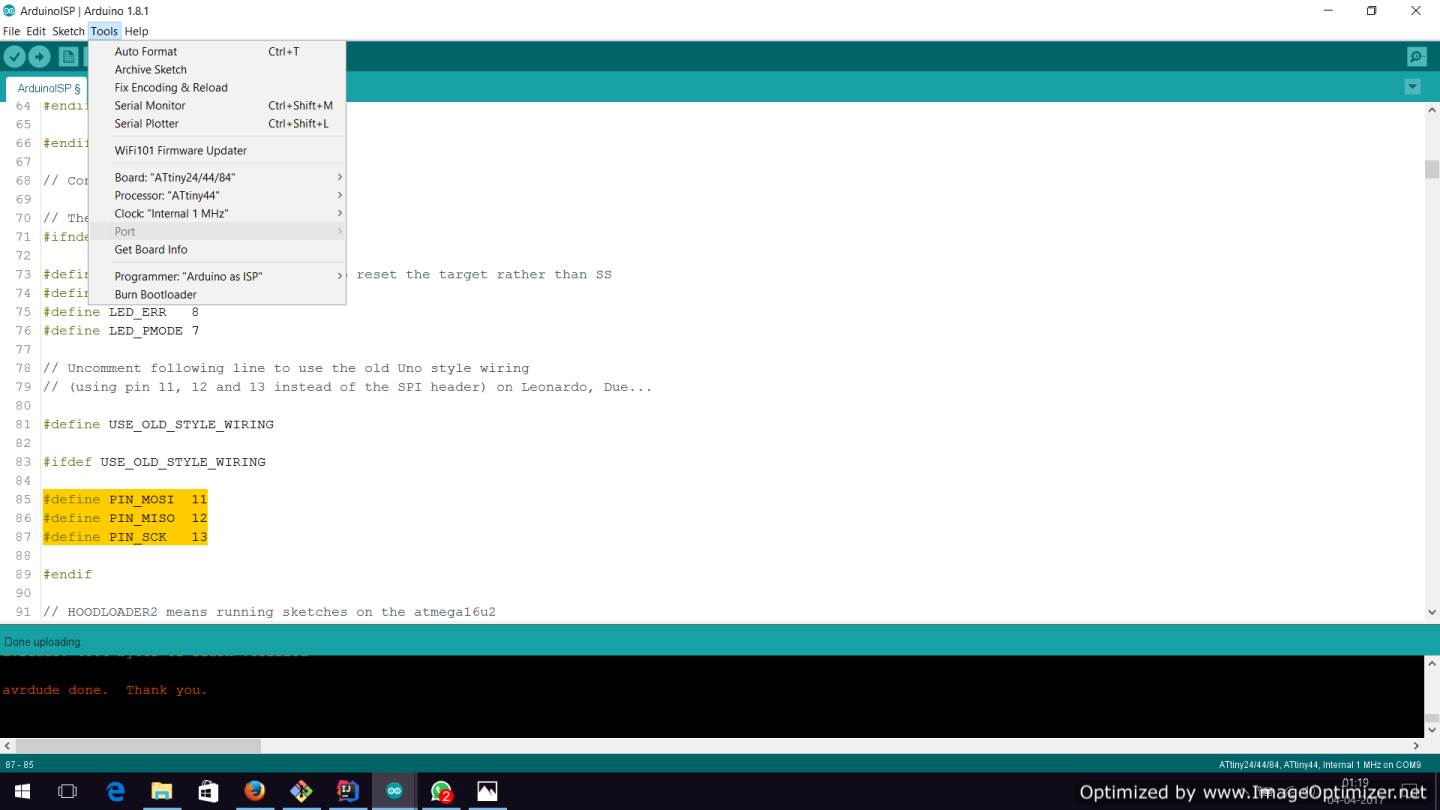Click Burn Bootloader menu entry
Screen dimensions: 1440x810
pyautogui.click(x=217, y=294)
